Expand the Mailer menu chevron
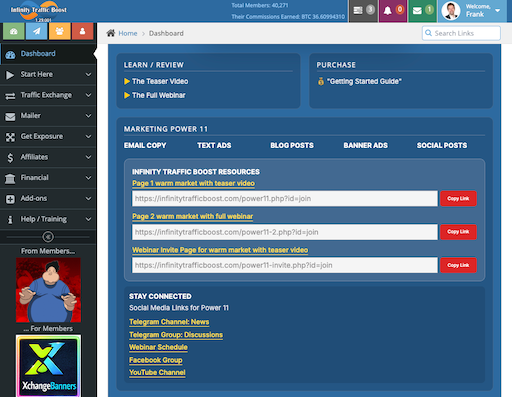Image resolution: width=512 pixels, height=397 pixels. tap(88, 116)
